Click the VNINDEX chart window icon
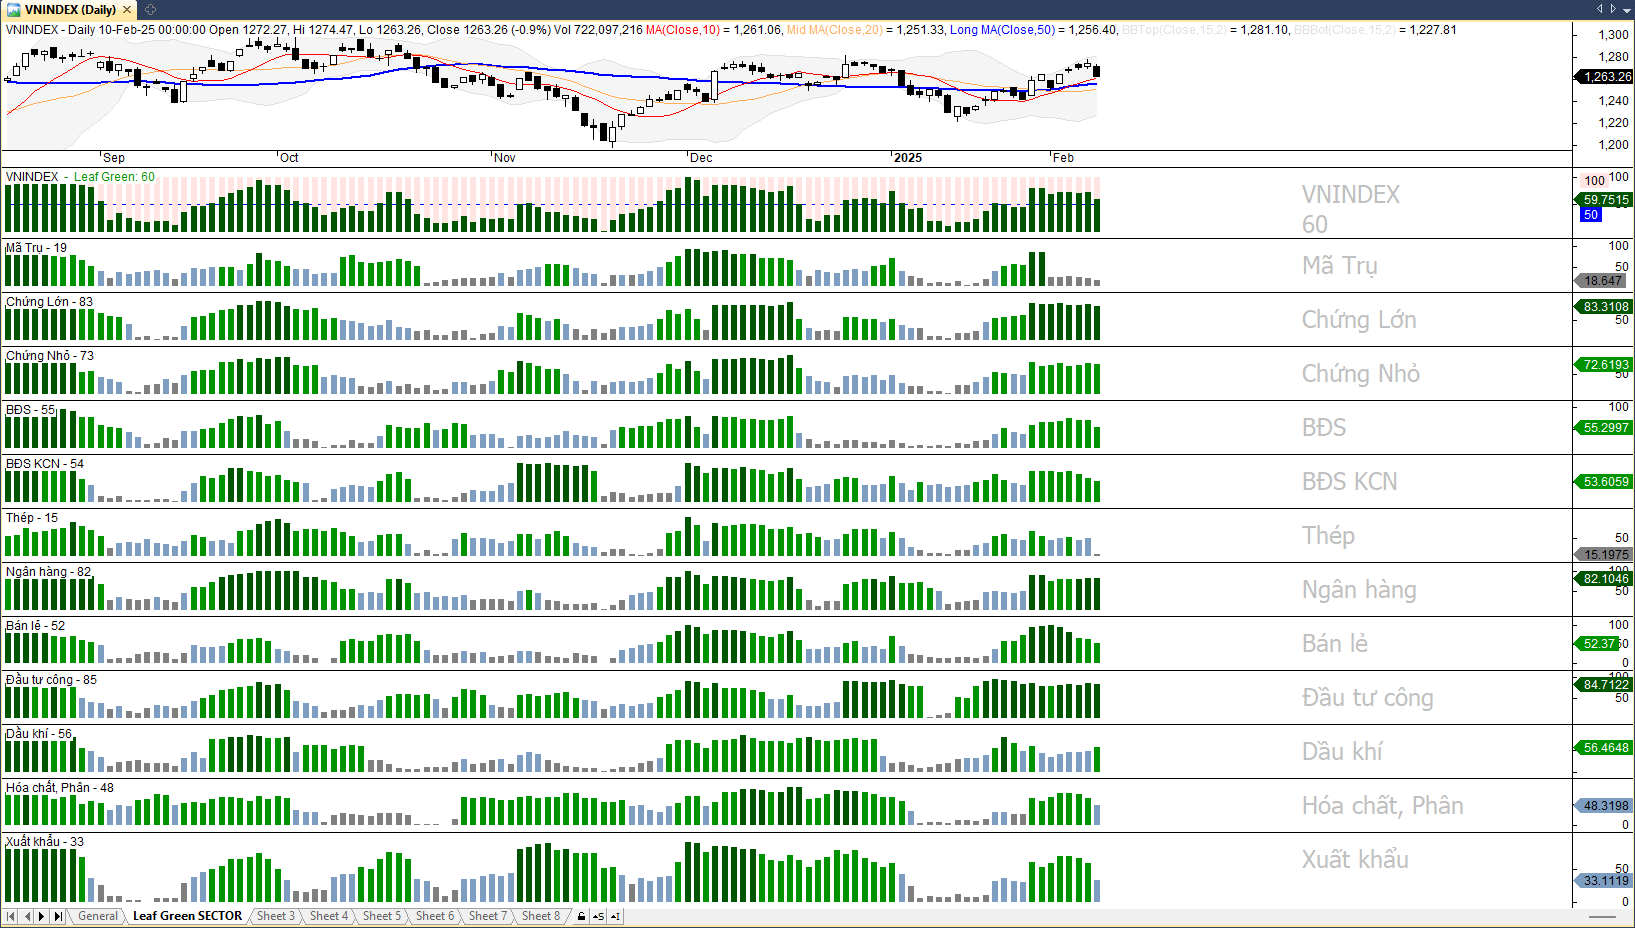Screen dimensions: 1635x928 coord(13,9)
